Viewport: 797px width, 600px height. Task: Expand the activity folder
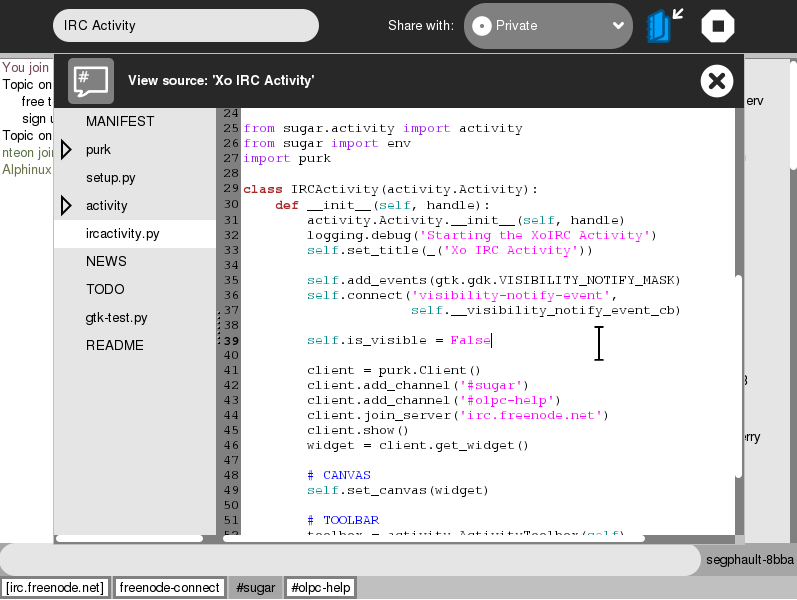pos(66,205)
